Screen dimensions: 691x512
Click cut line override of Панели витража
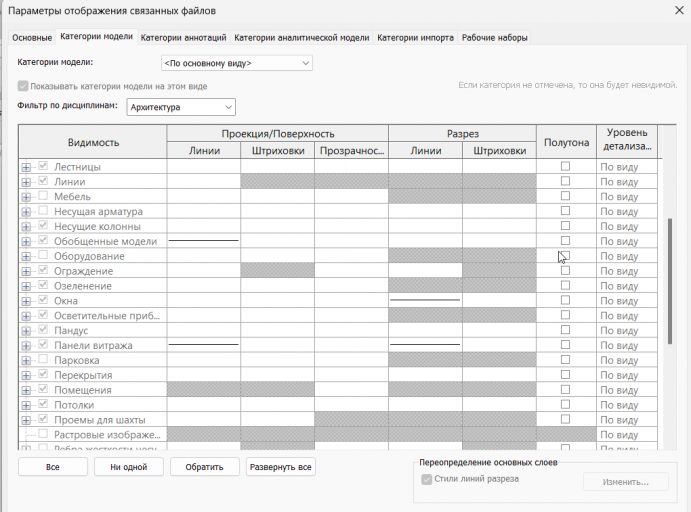pos(425,345)
